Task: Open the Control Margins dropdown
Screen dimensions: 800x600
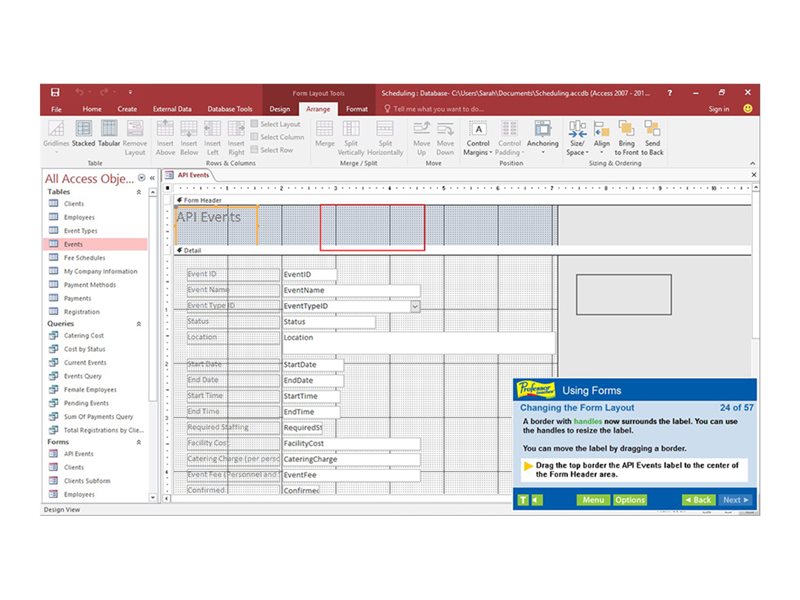Action: [478, 137]
